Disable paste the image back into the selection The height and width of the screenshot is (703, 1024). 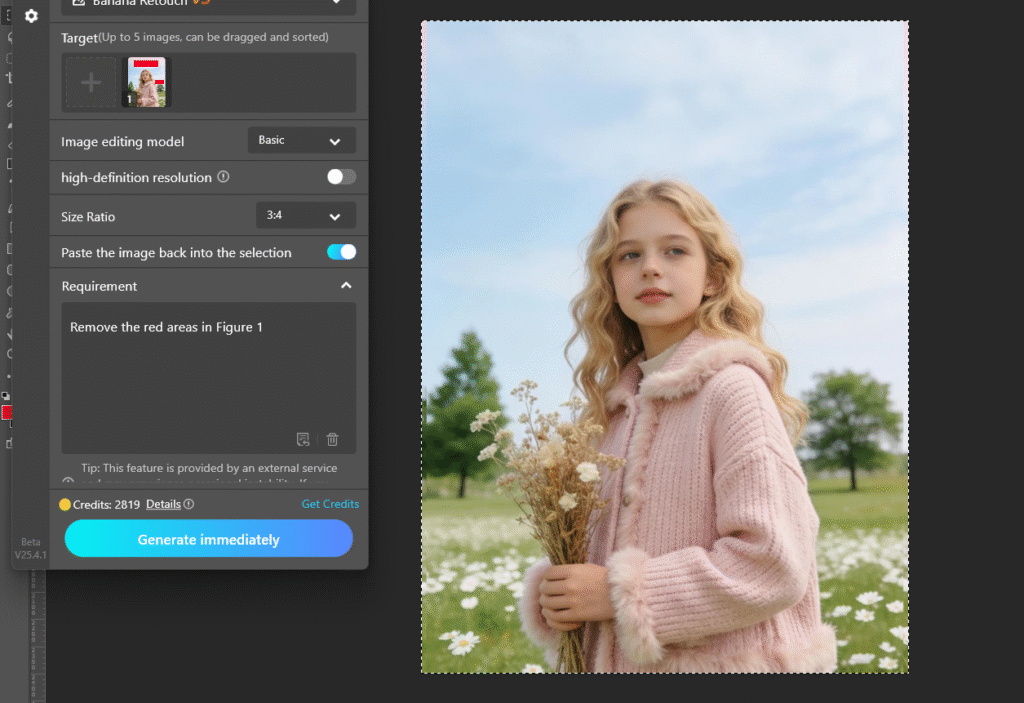point(340,252)
